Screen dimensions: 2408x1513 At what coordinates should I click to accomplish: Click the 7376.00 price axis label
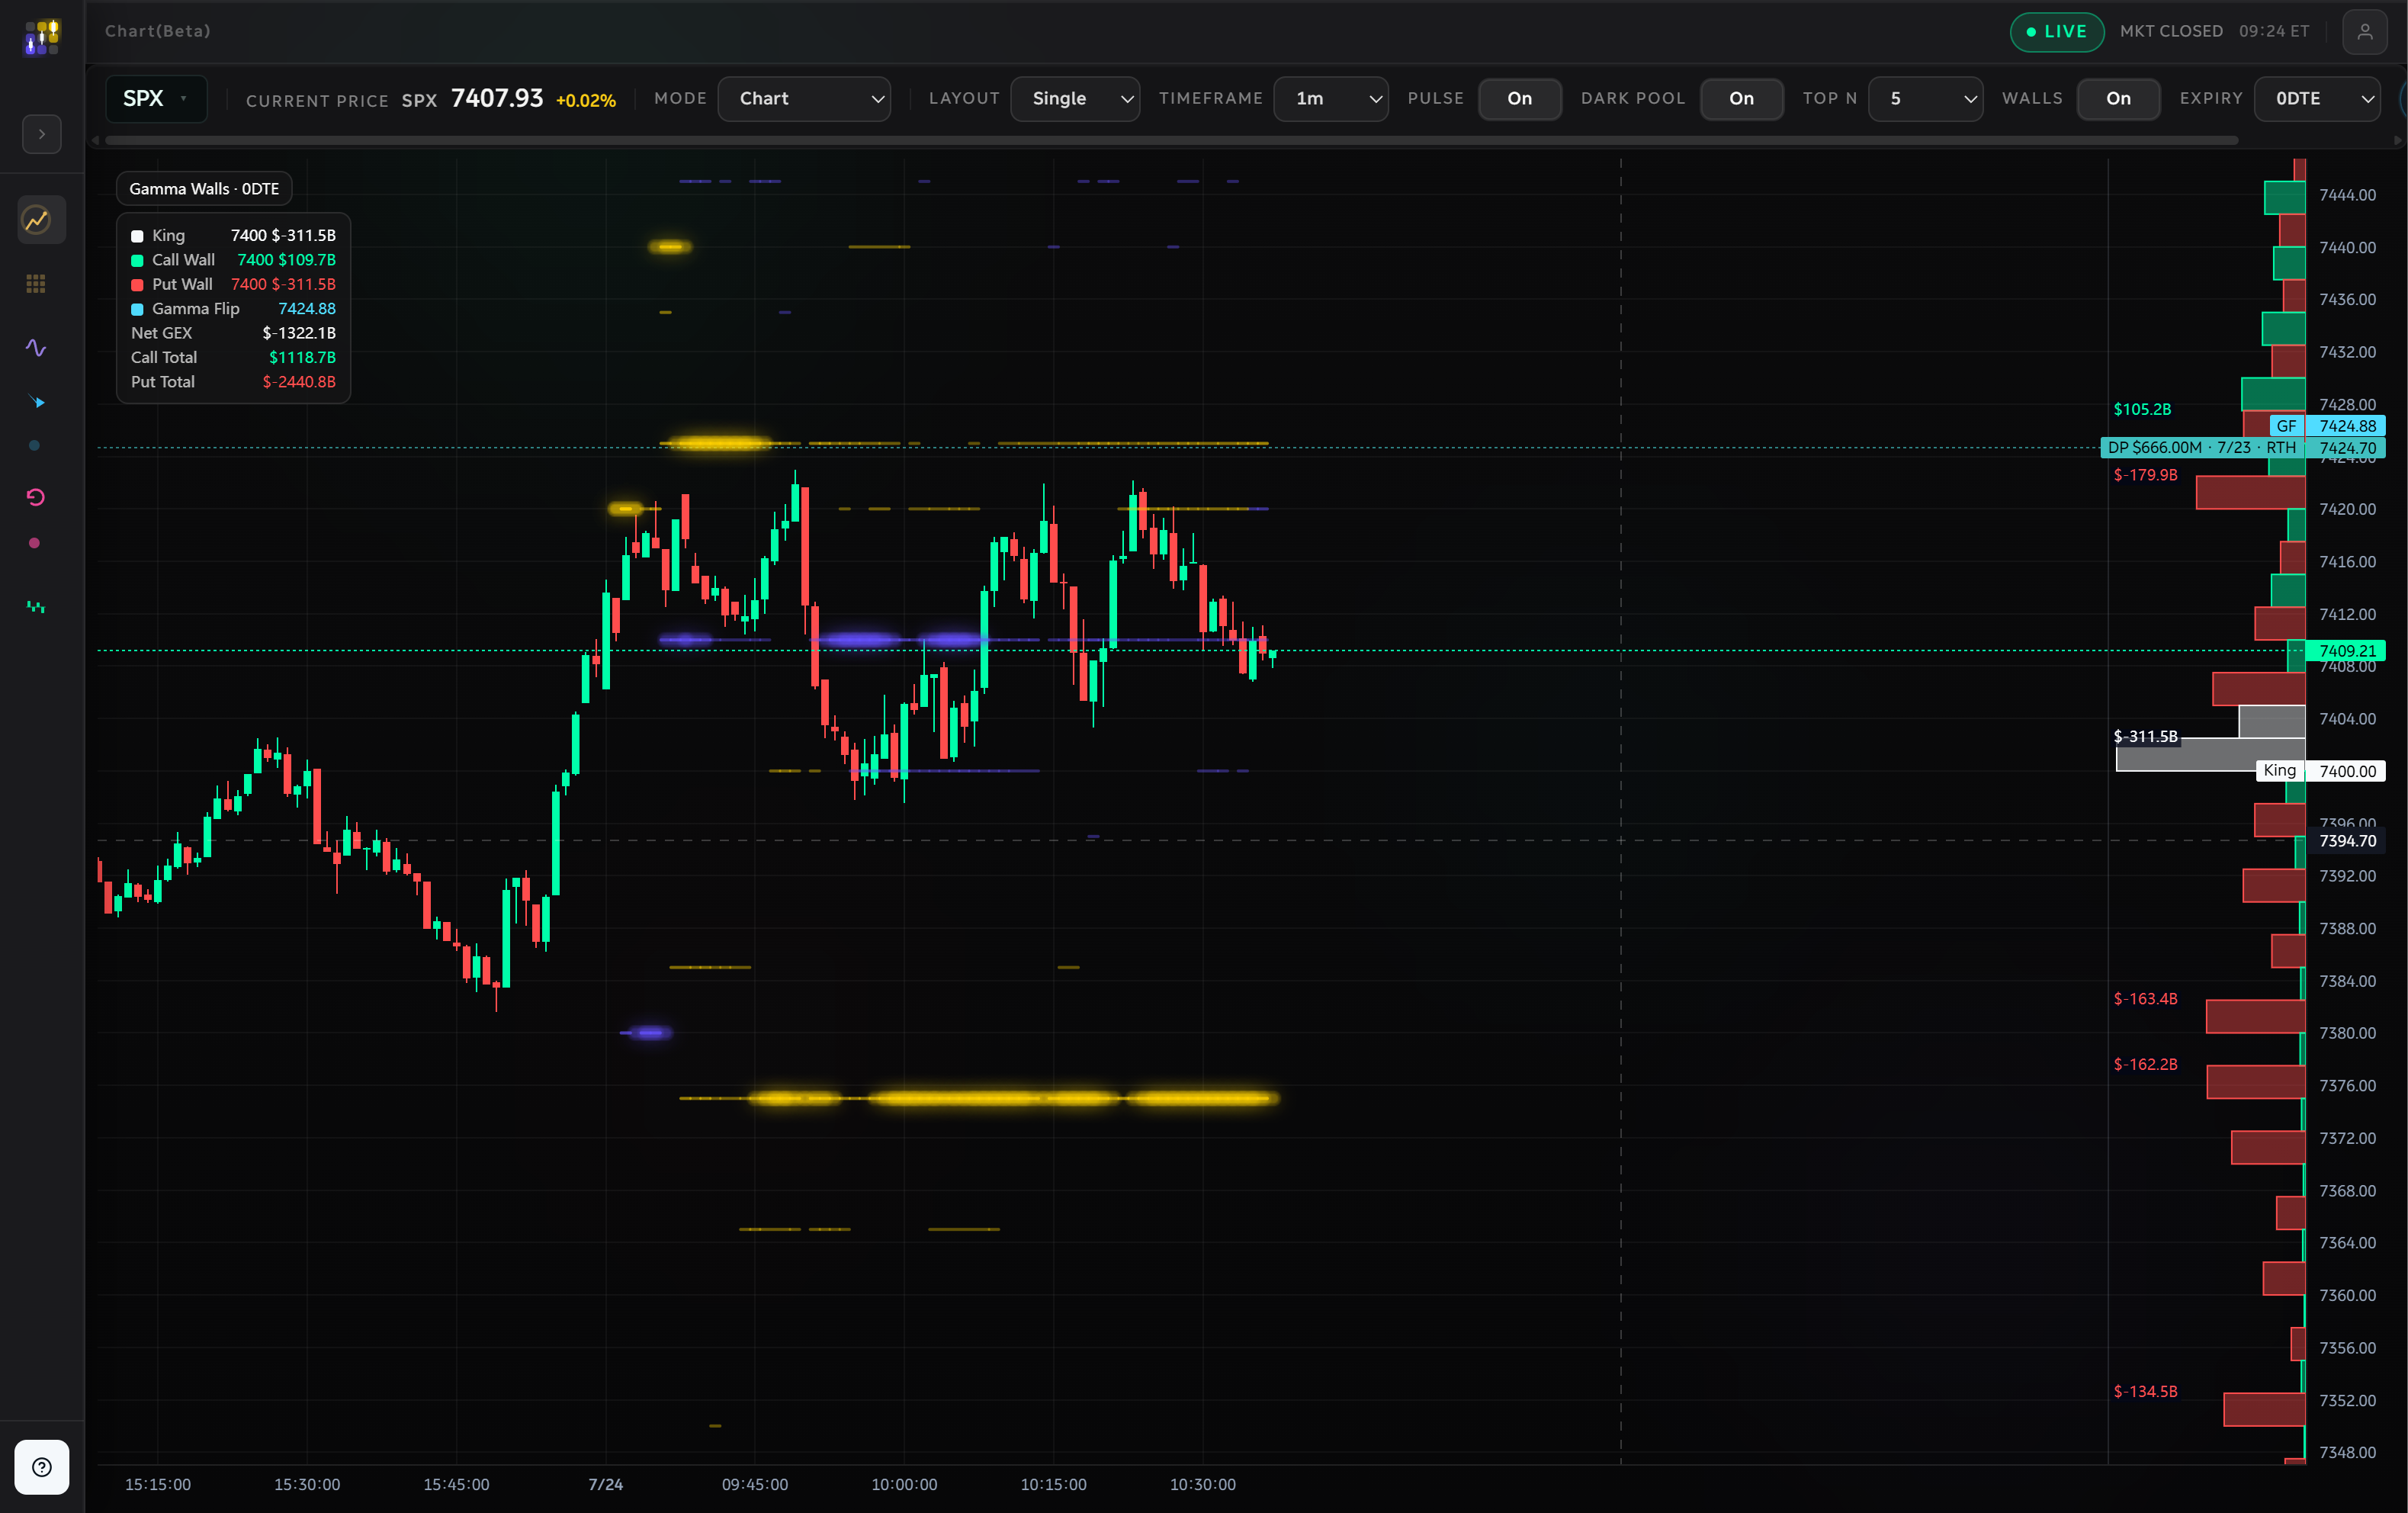[2347, 1086]
